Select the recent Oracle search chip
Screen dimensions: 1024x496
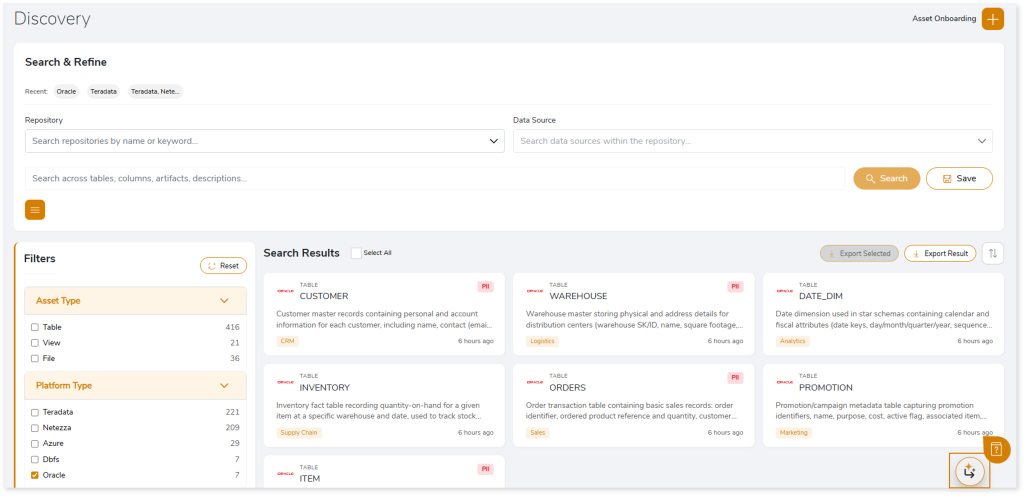point(66,91)
